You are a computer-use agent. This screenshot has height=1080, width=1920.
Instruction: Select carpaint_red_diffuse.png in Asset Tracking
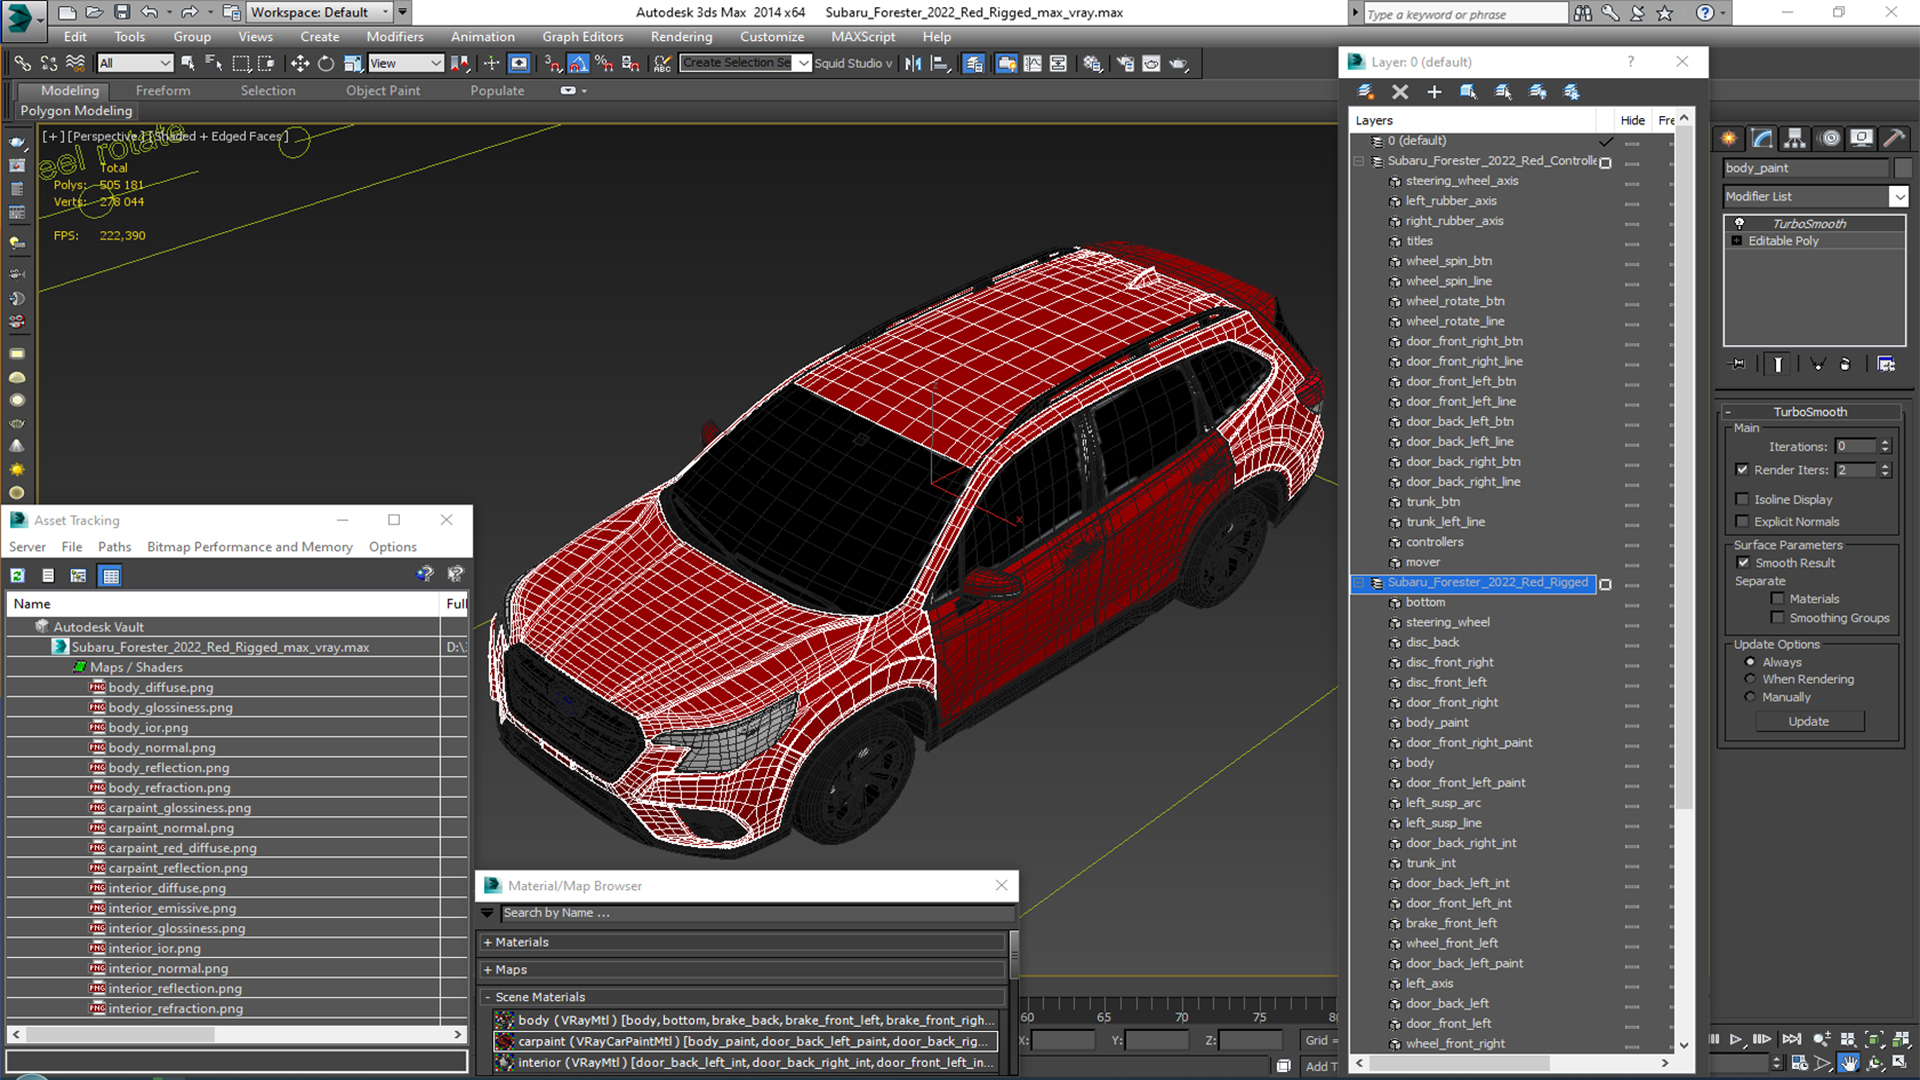pos(182,848)
